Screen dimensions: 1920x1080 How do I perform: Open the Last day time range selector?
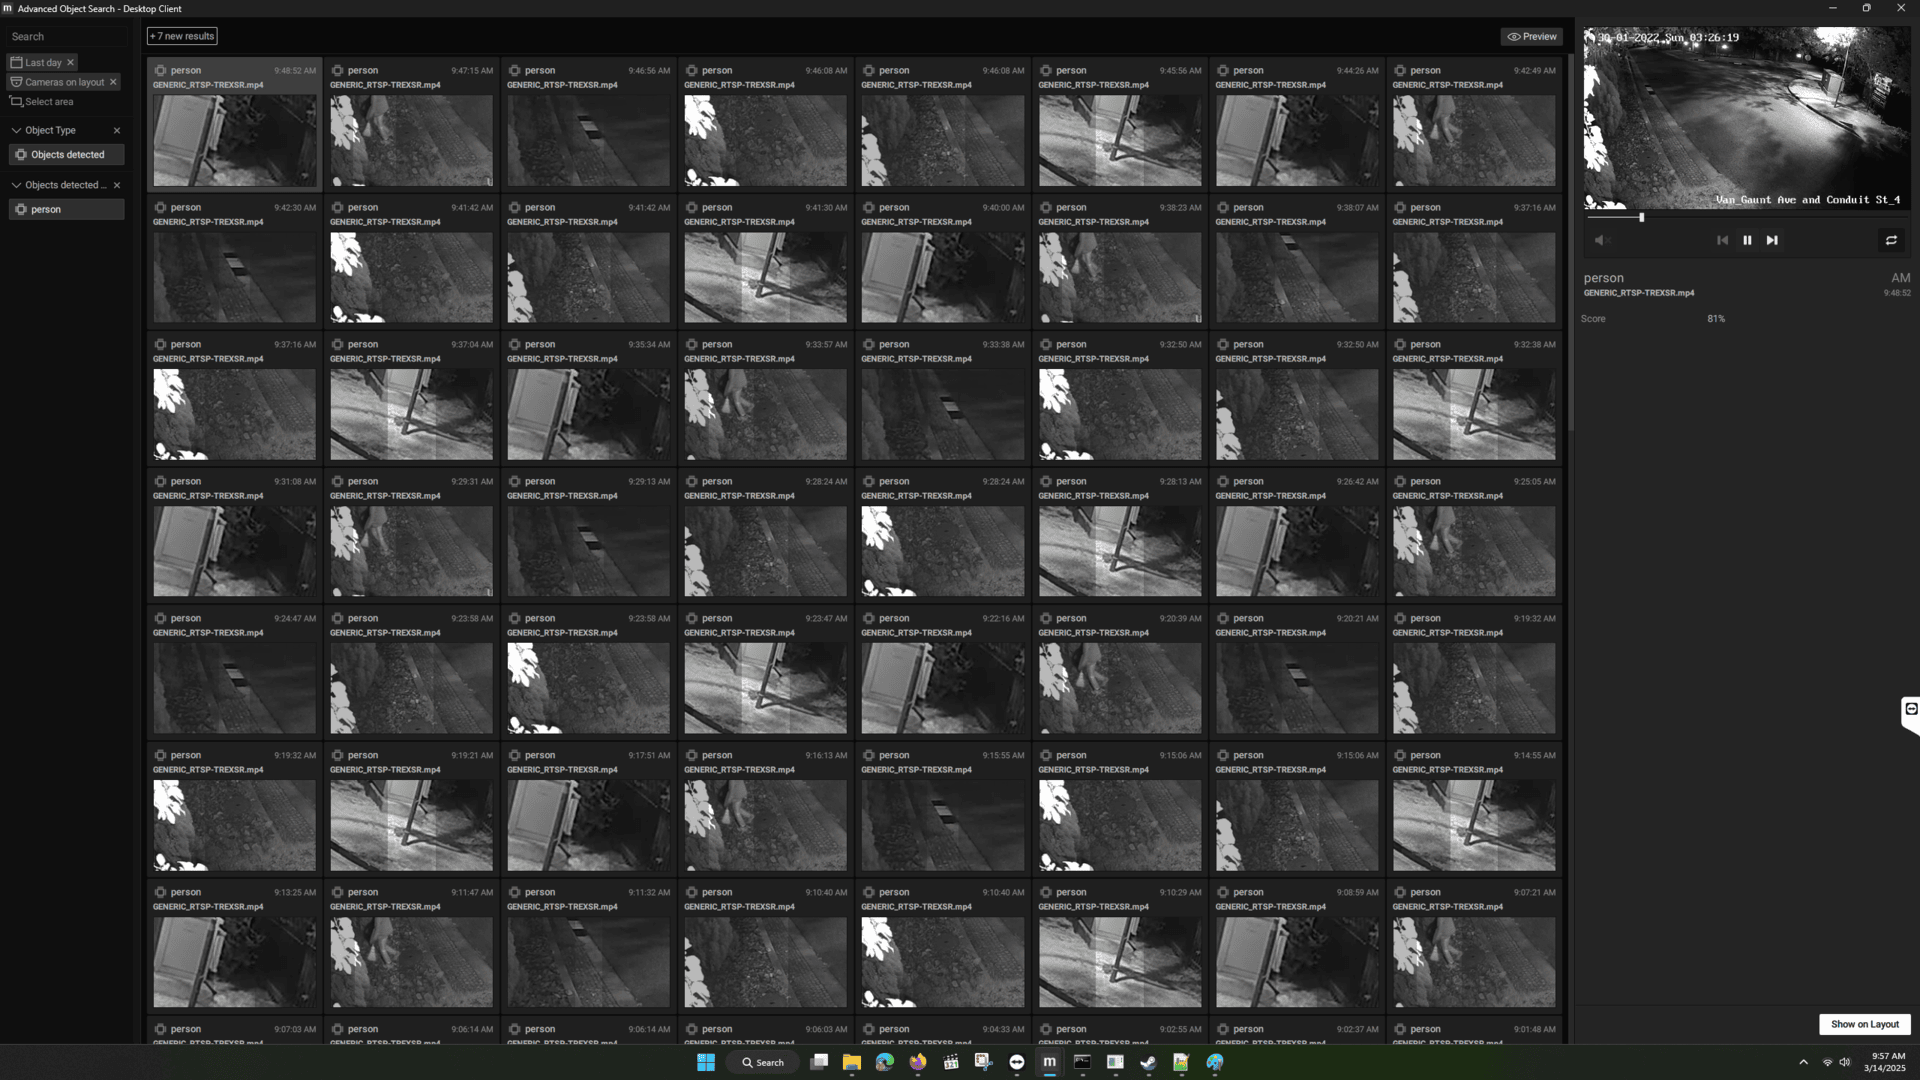pyautogui.click(x=42, y=62)
